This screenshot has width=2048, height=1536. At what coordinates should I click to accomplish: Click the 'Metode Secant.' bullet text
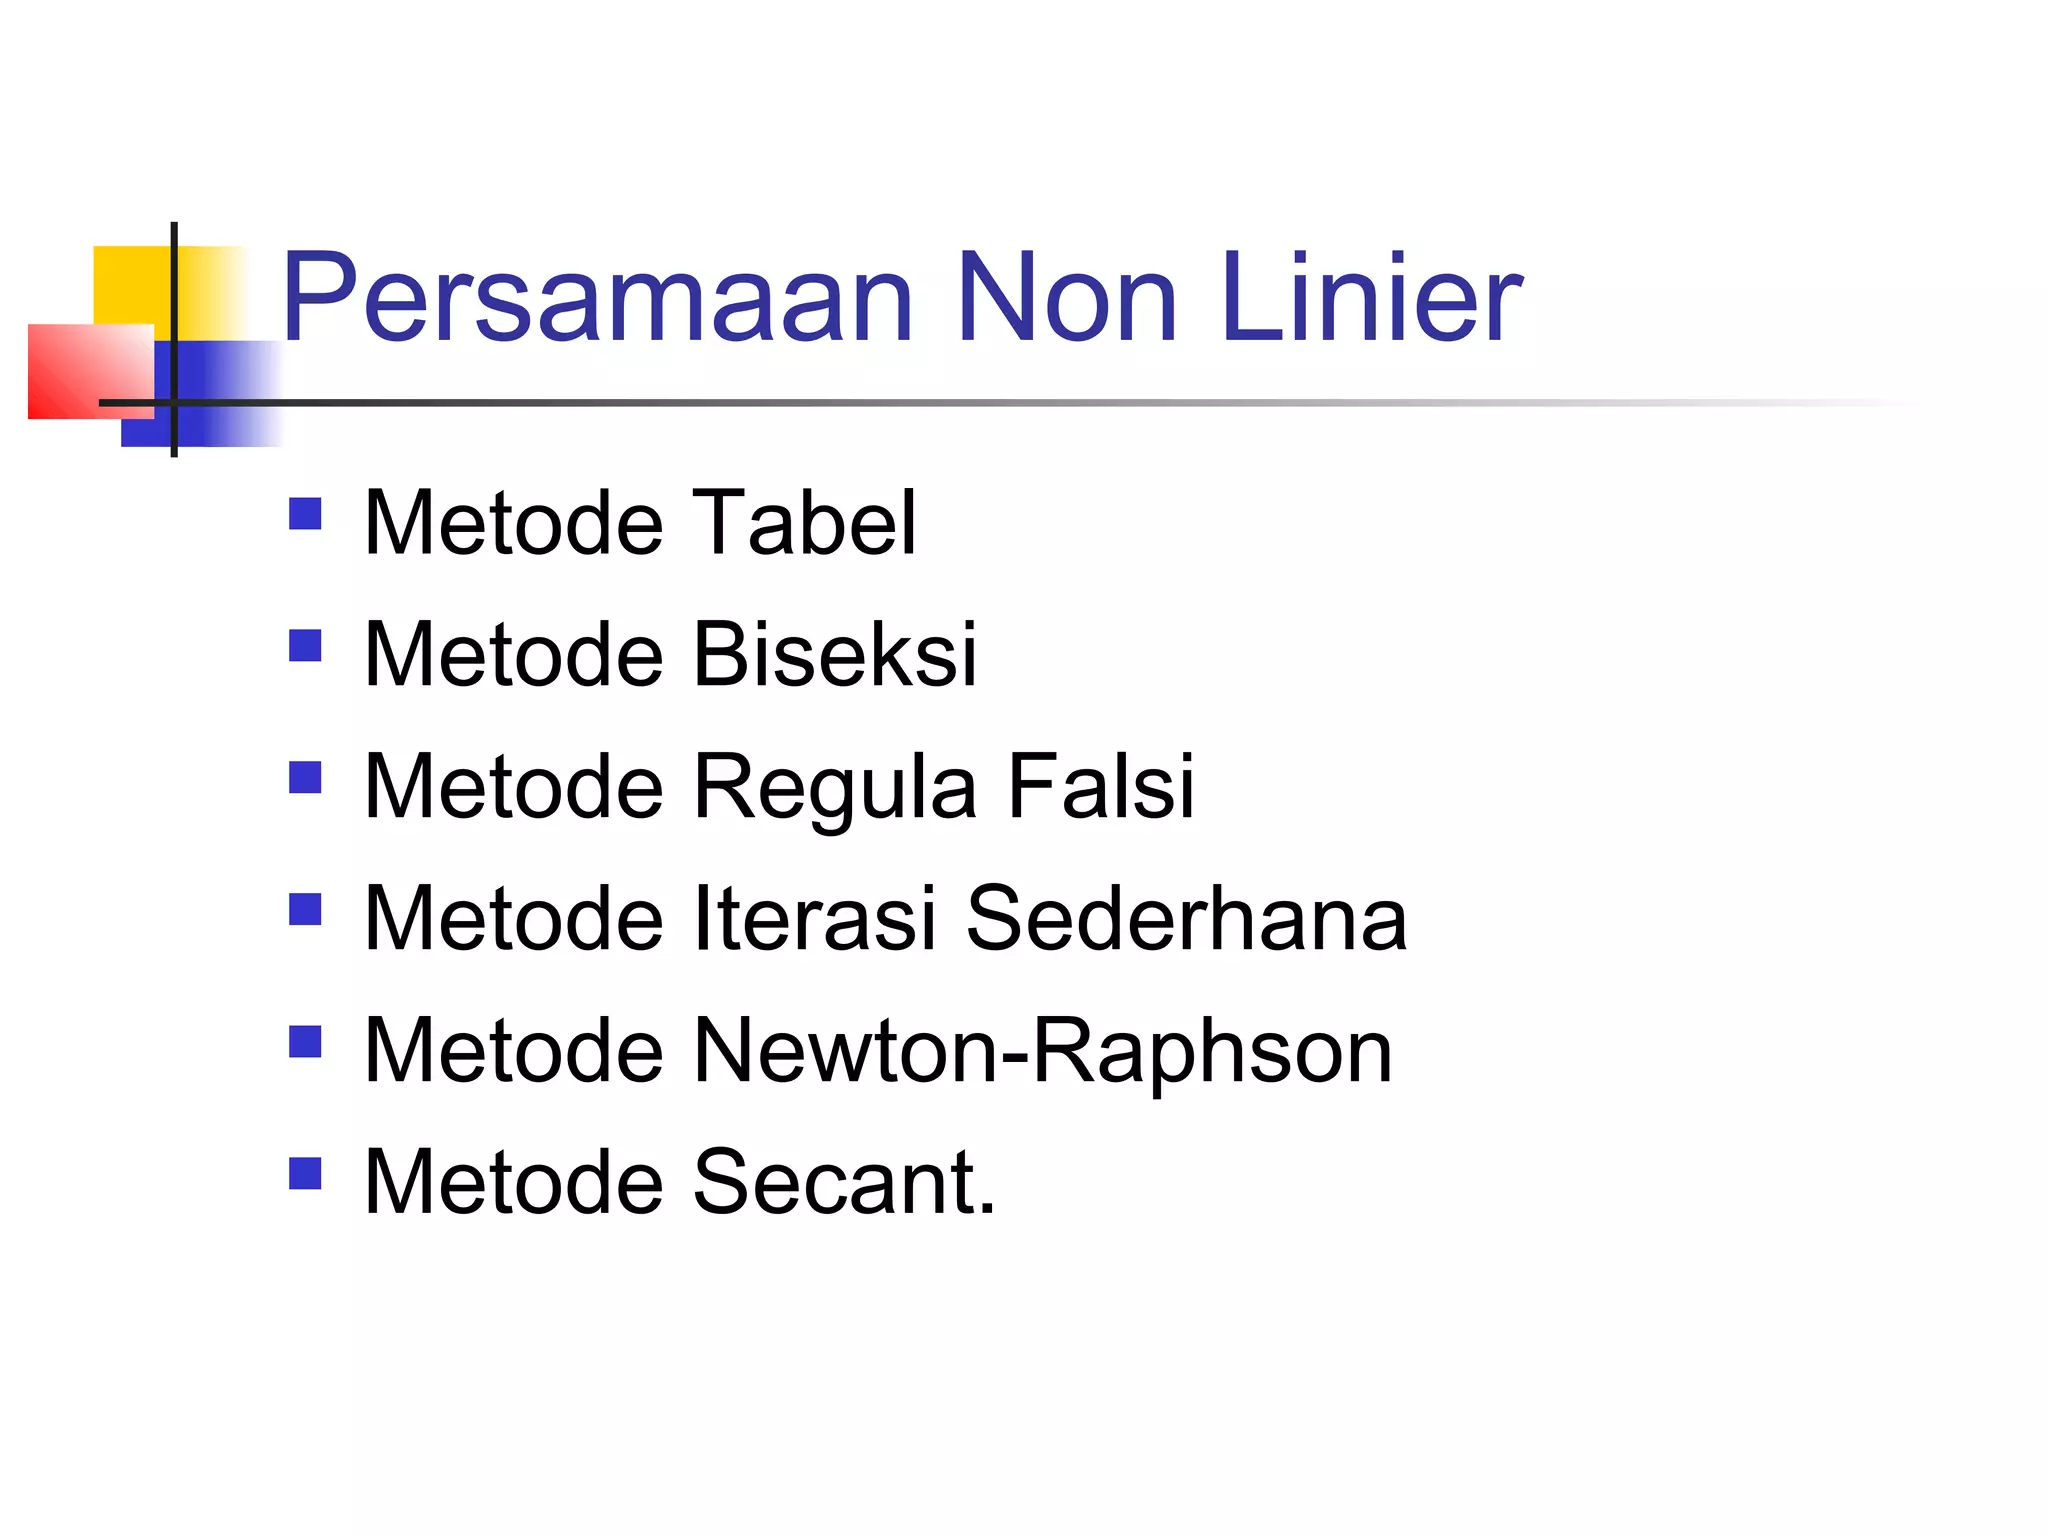(680, 1182)
